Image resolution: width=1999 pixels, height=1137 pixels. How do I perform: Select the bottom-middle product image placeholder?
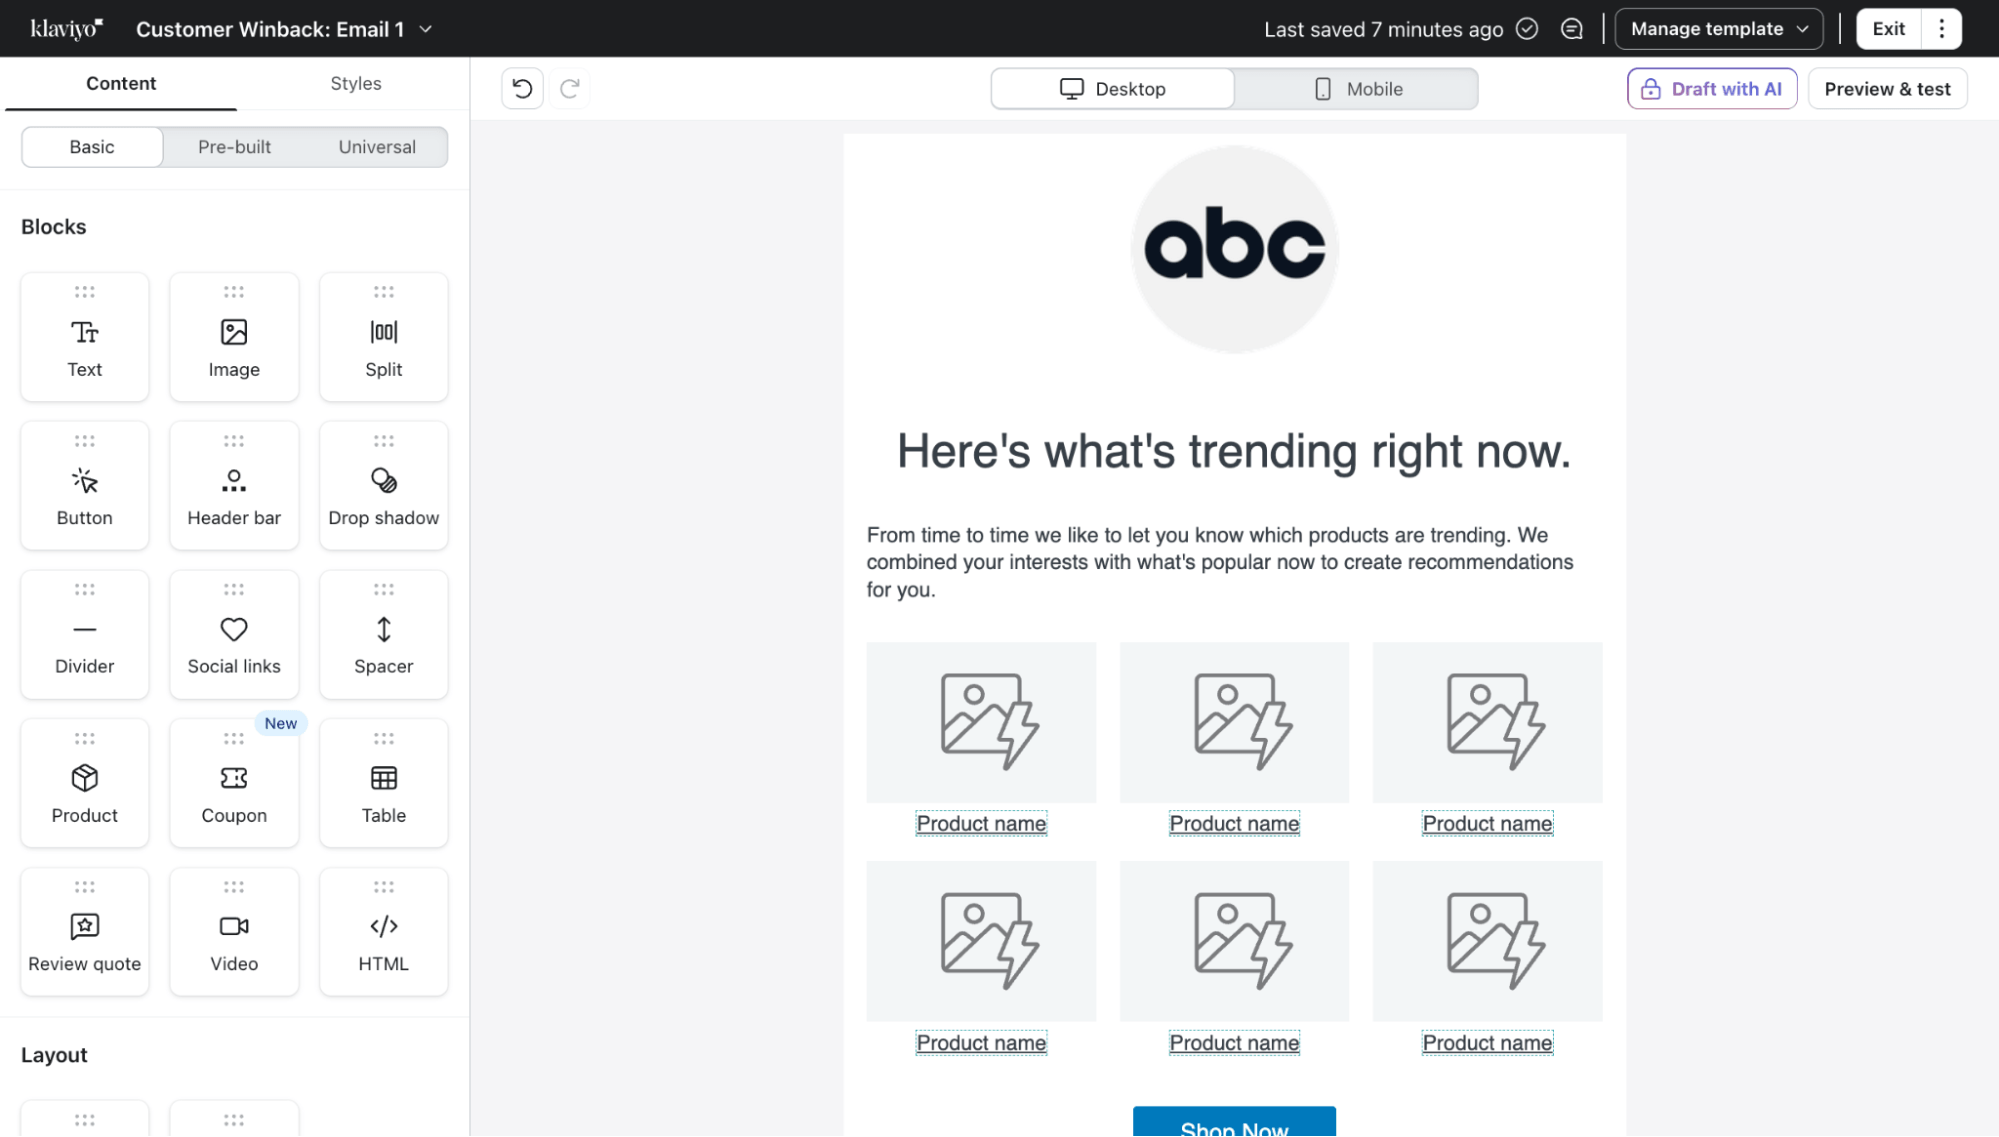(1234, 941)
